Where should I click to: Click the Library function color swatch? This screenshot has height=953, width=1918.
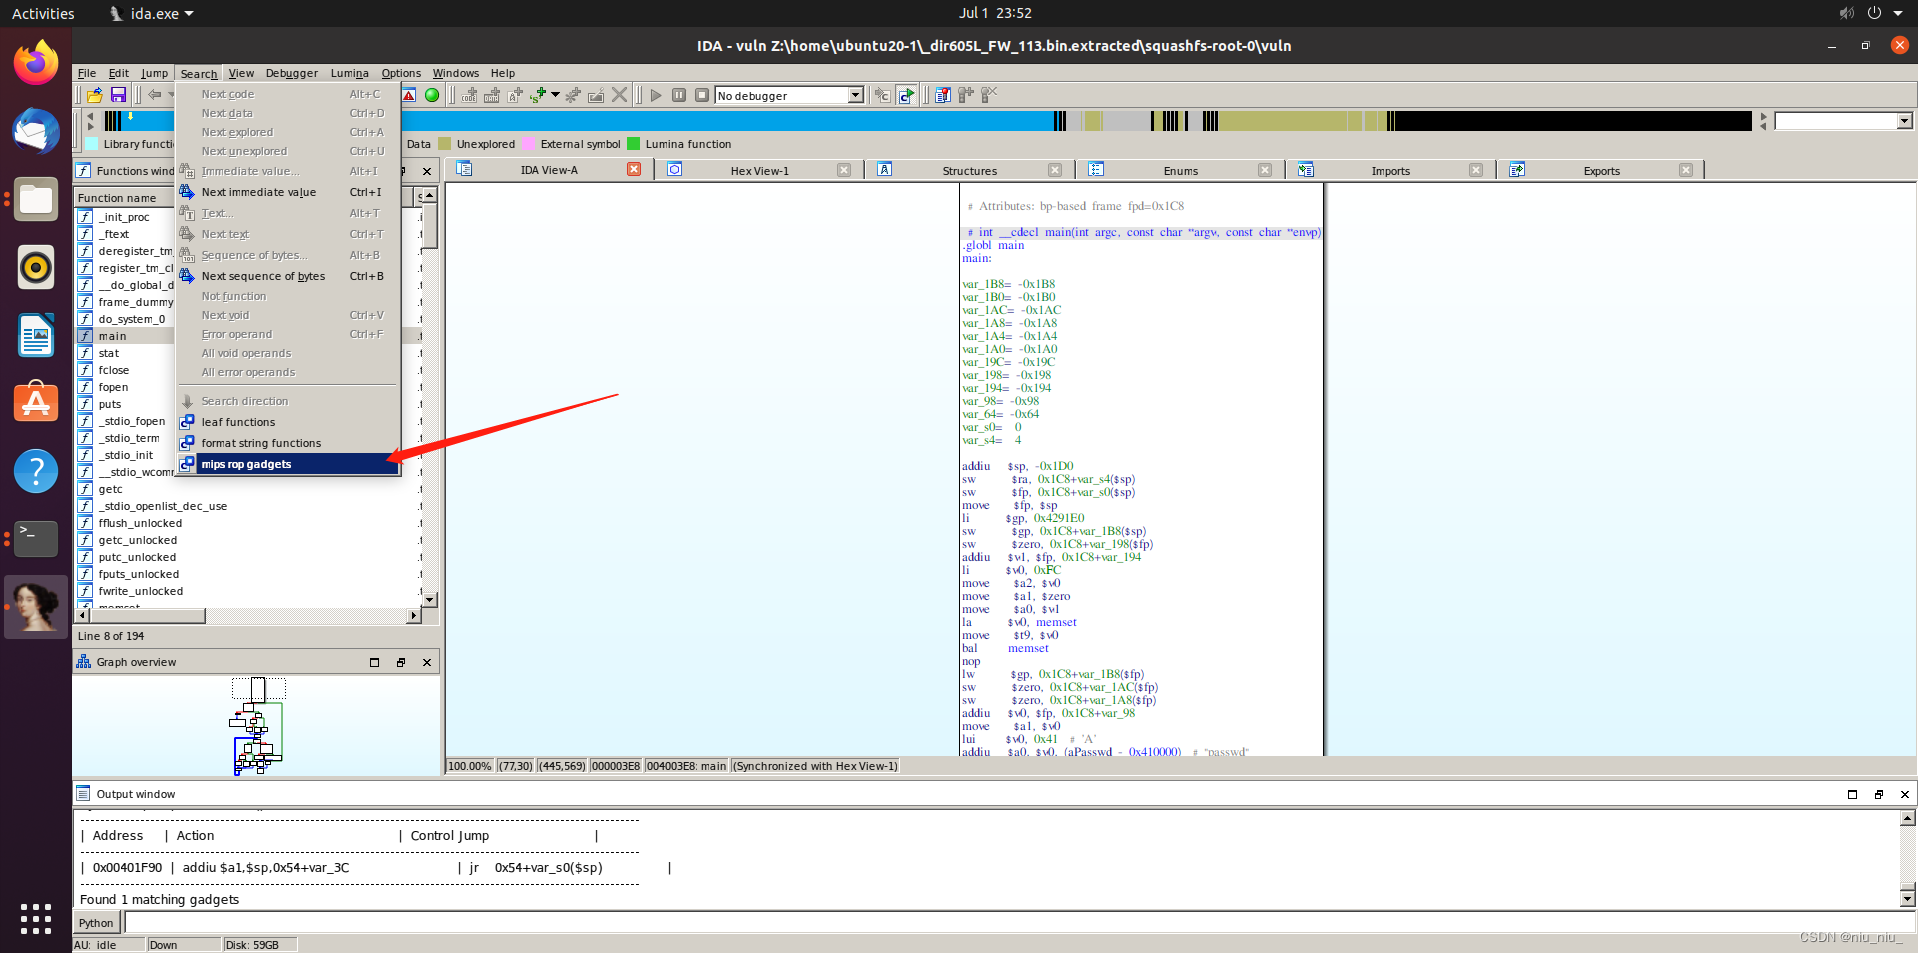click(93, 144)
